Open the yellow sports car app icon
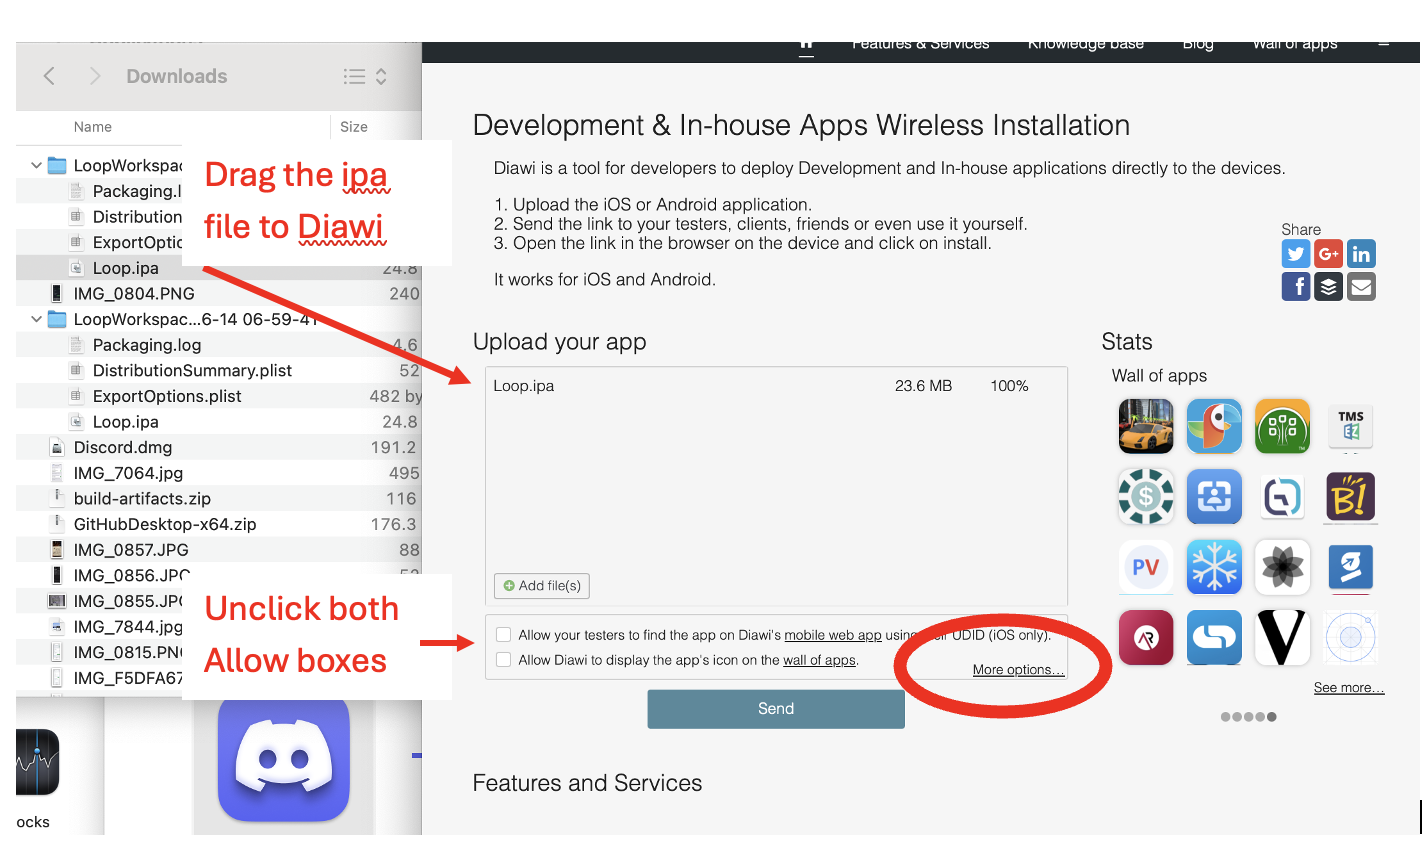This screenshot has width=1422, height=842. 1146,426
